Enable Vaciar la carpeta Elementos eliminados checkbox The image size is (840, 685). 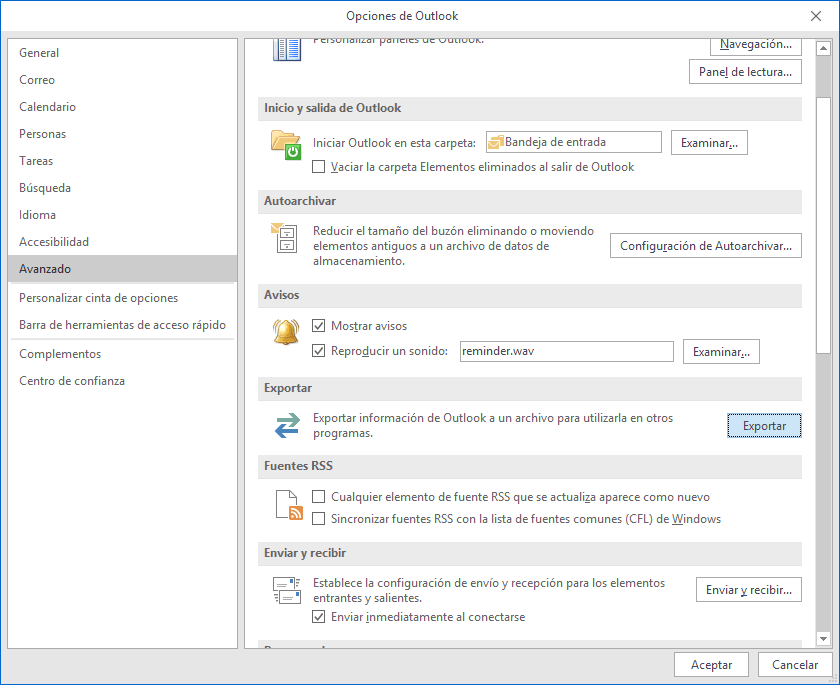click(318, 167)
